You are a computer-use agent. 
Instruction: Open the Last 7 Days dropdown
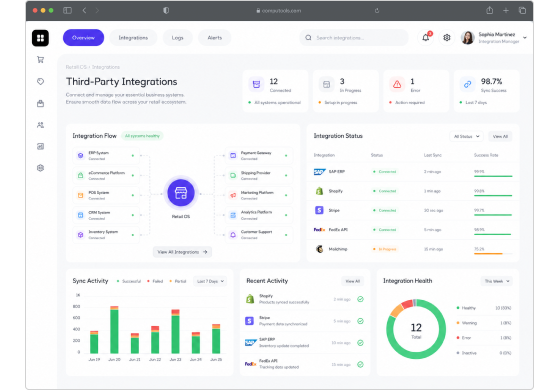click(210, 281)
